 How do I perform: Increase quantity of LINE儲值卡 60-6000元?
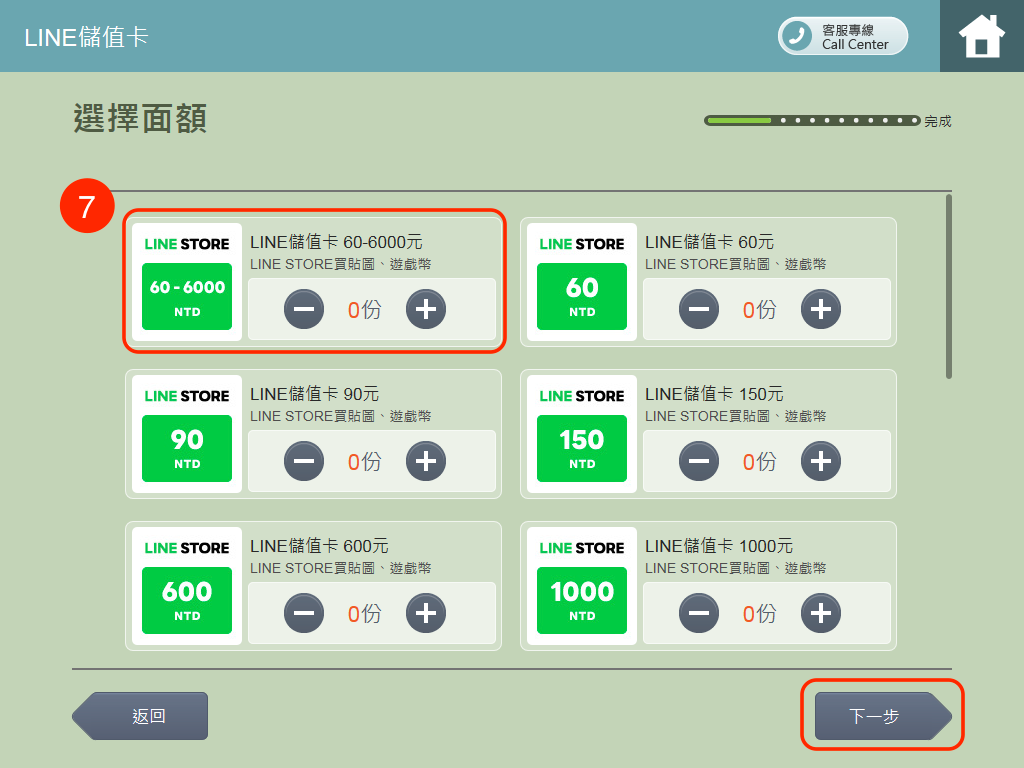coord(426,309)
